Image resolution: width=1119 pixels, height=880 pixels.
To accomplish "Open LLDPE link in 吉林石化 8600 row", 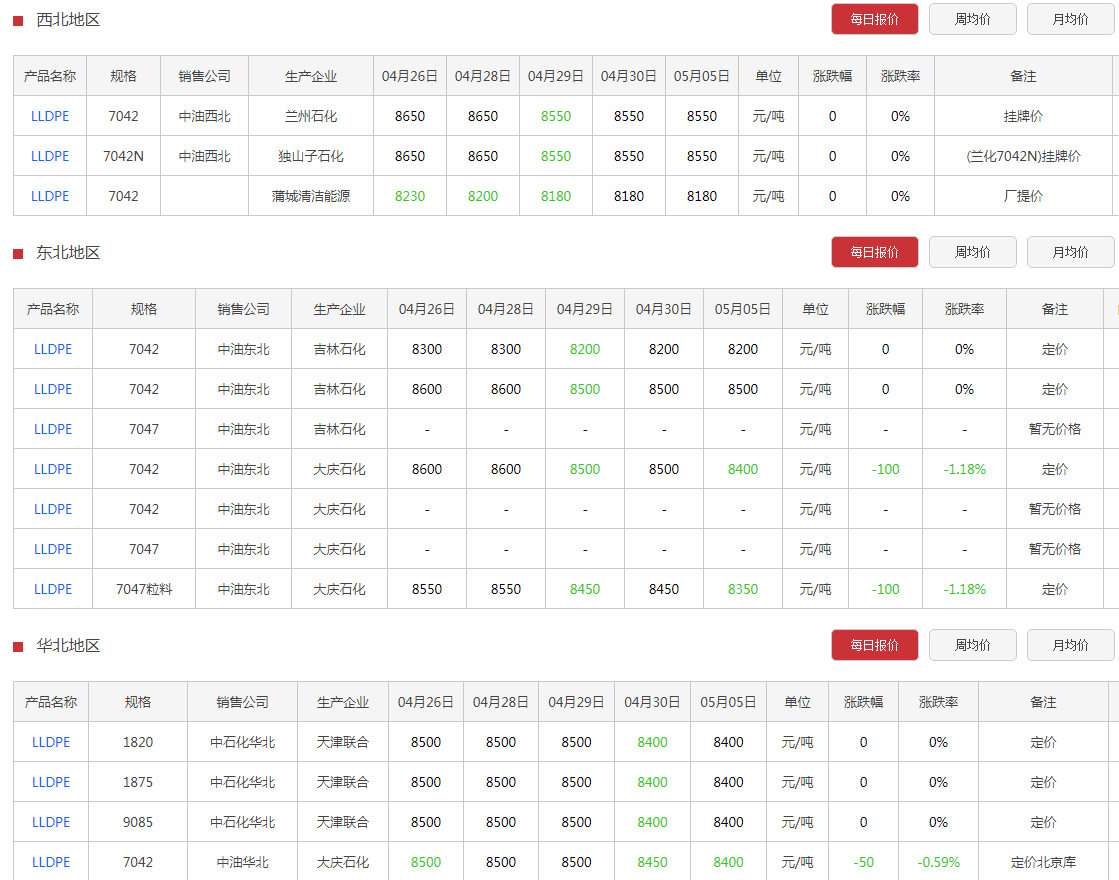I will pyautogui.click(x=53, y=389).
